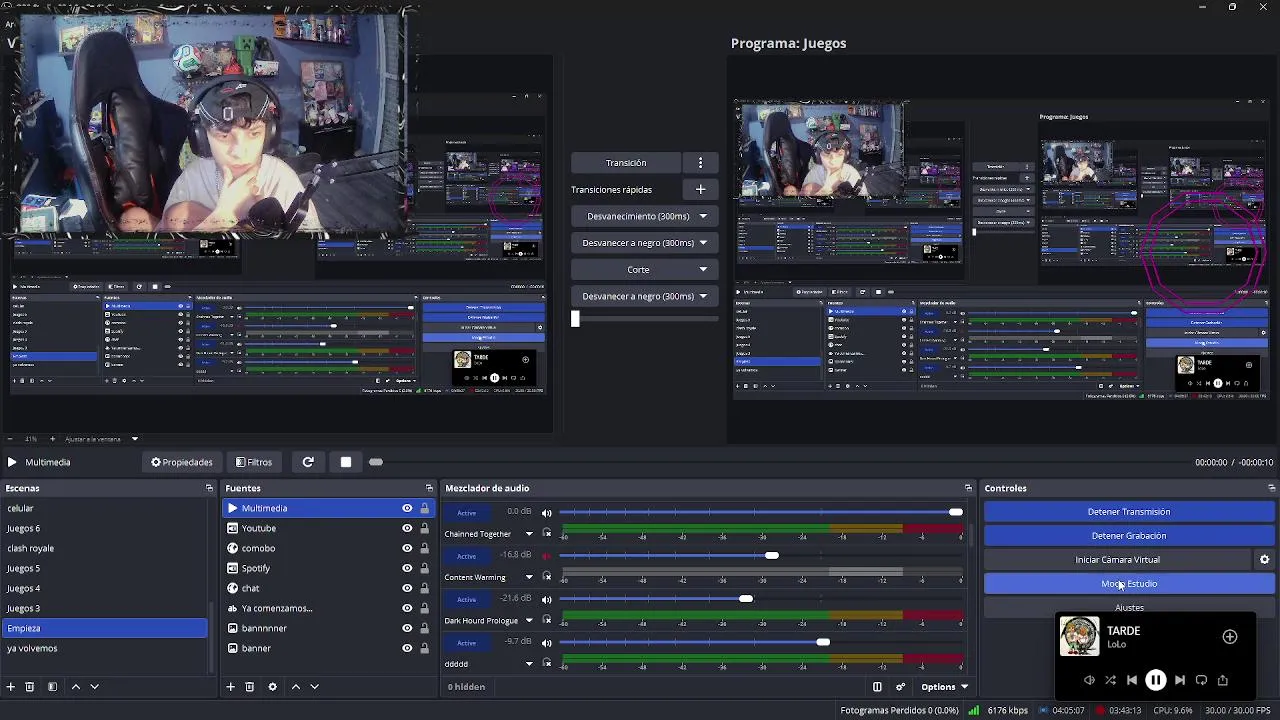Open advanced audio properties gears icon
This screenshot has width=1280, height=720.
[x=900, y=687]
